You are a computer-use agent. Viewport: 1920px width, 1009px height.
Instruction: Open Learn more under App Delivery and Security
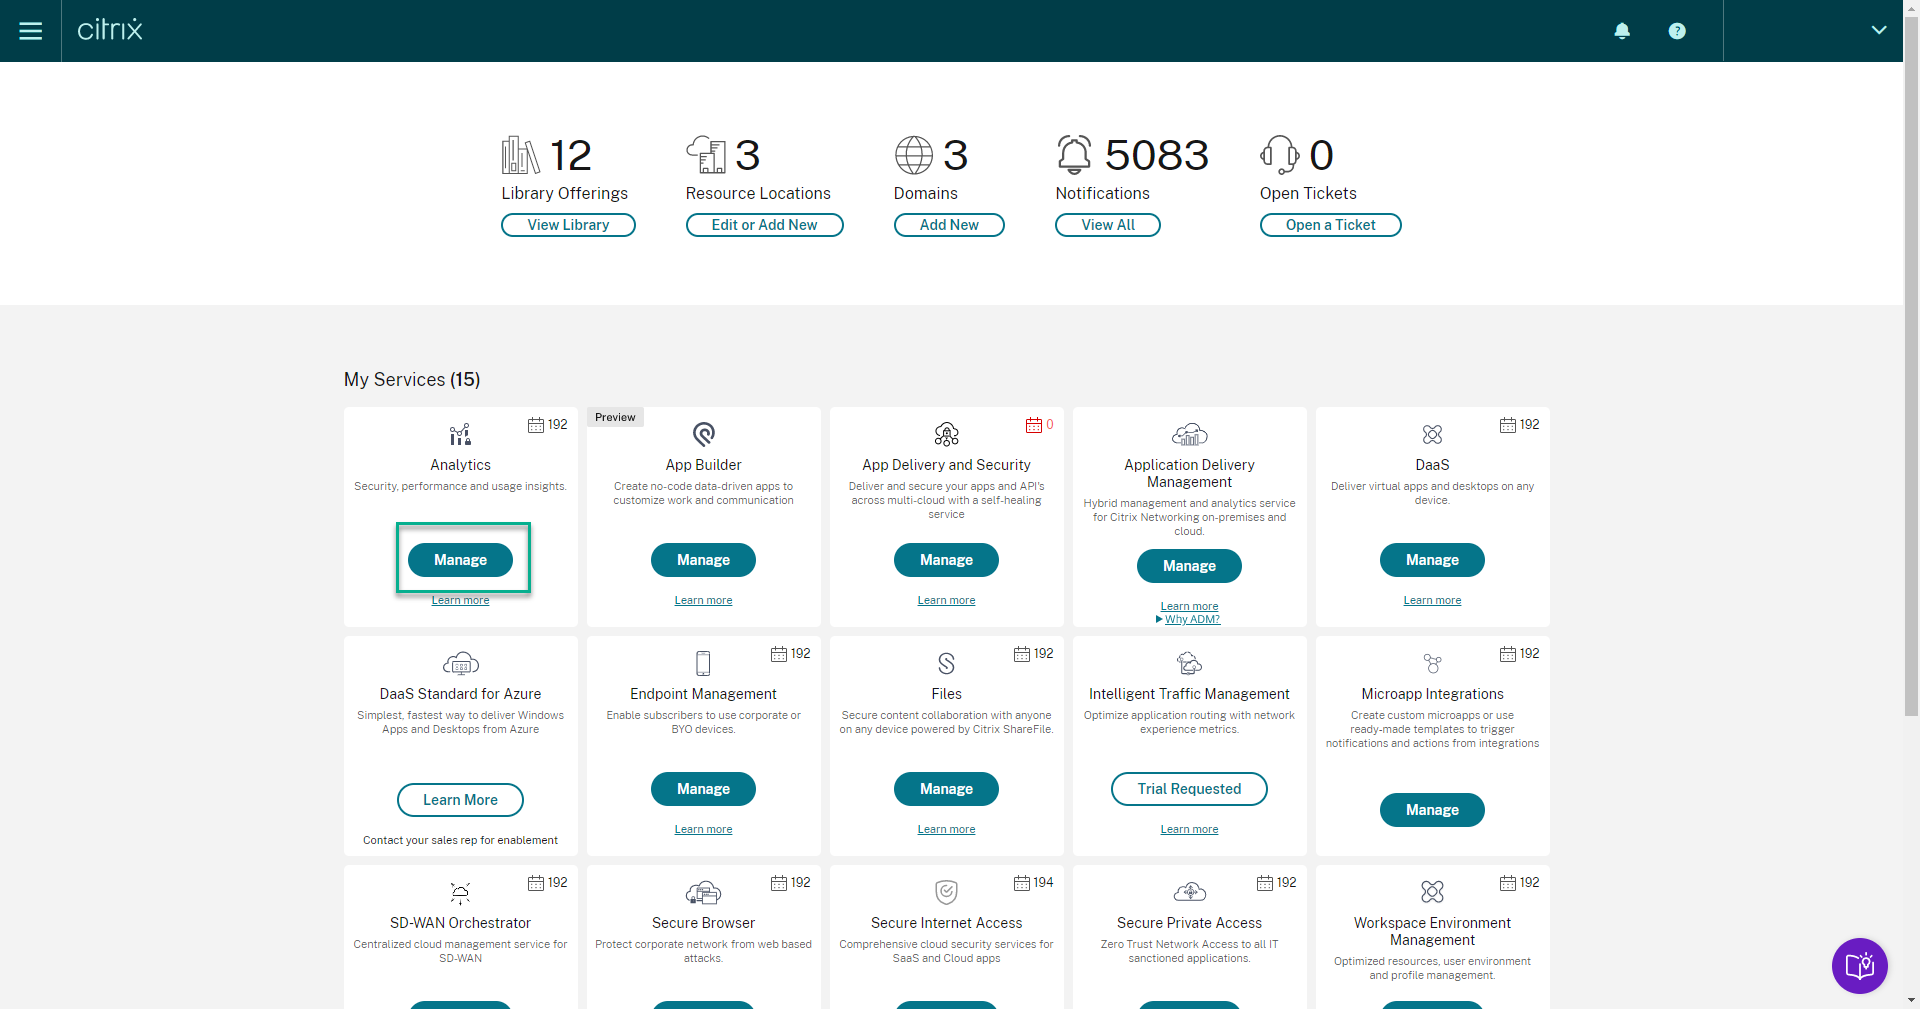tap(947, 600)
